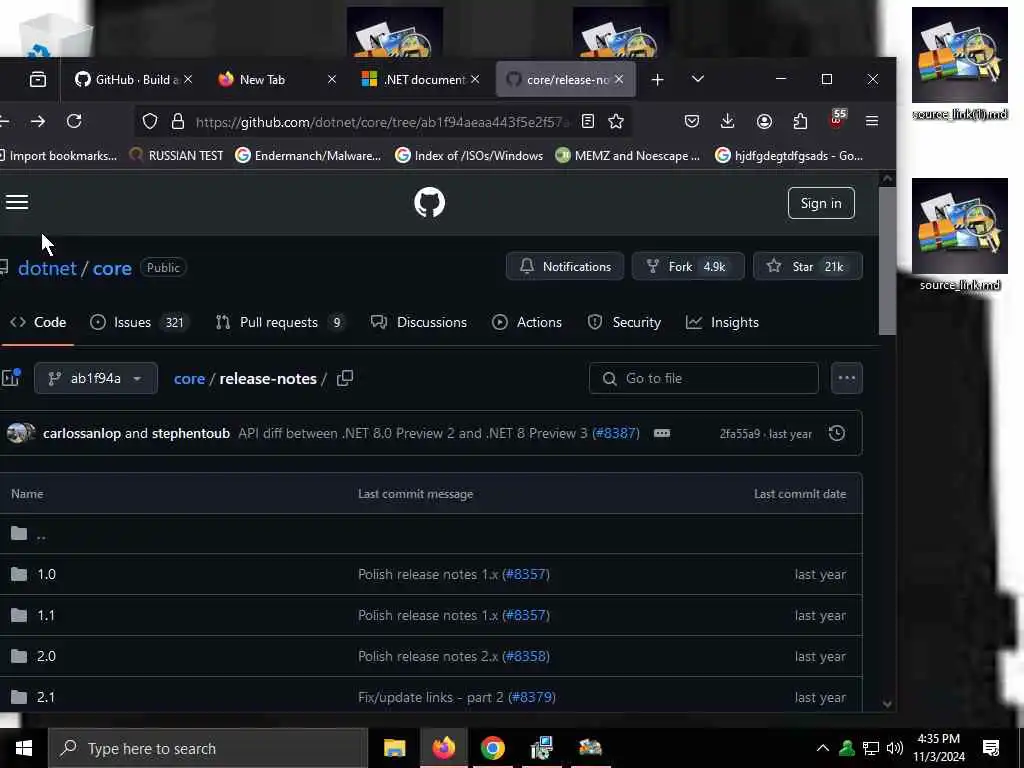
Task: Bookmark this page with the star icon
Action: (616, 121)
